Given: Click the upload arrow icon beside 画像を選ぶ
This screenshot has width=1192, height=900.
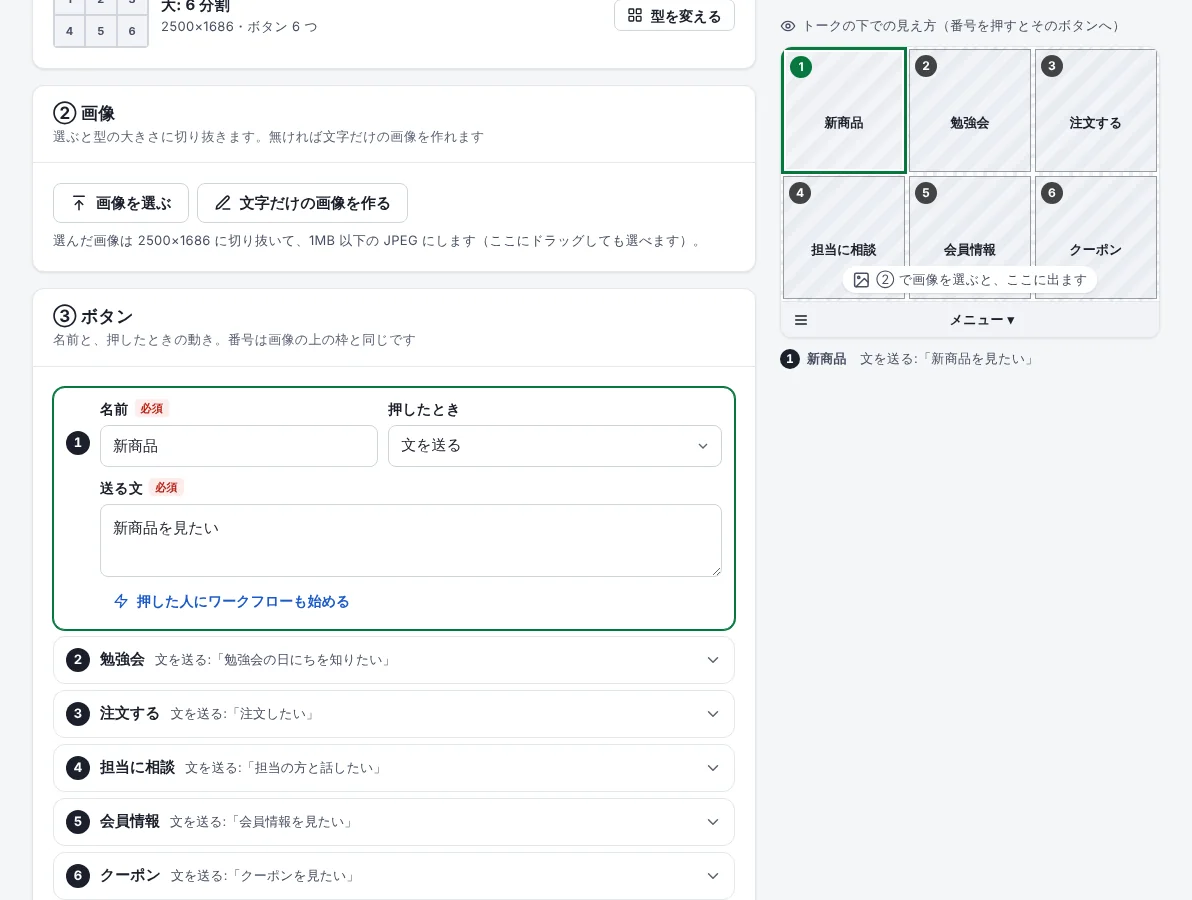Looking at the screenshot, I should 79,203.
